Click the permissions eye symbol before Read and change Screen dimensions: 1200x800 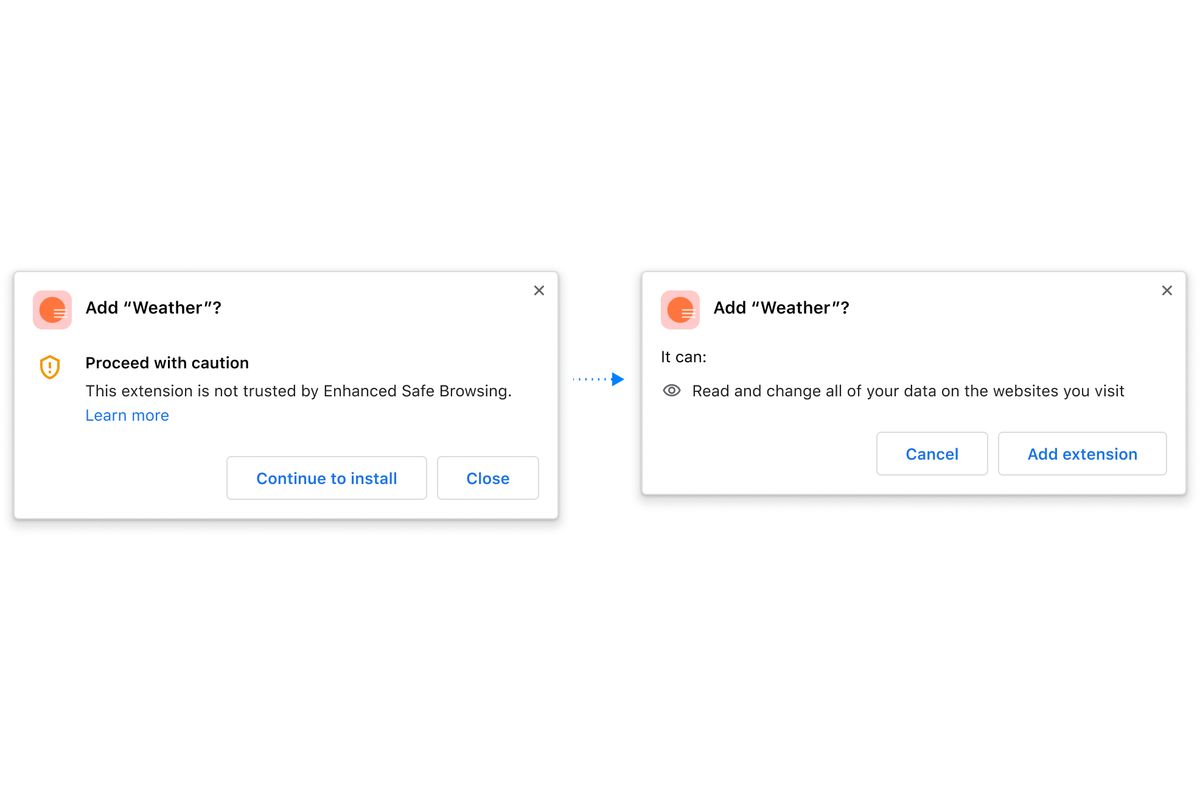point(671,391)
